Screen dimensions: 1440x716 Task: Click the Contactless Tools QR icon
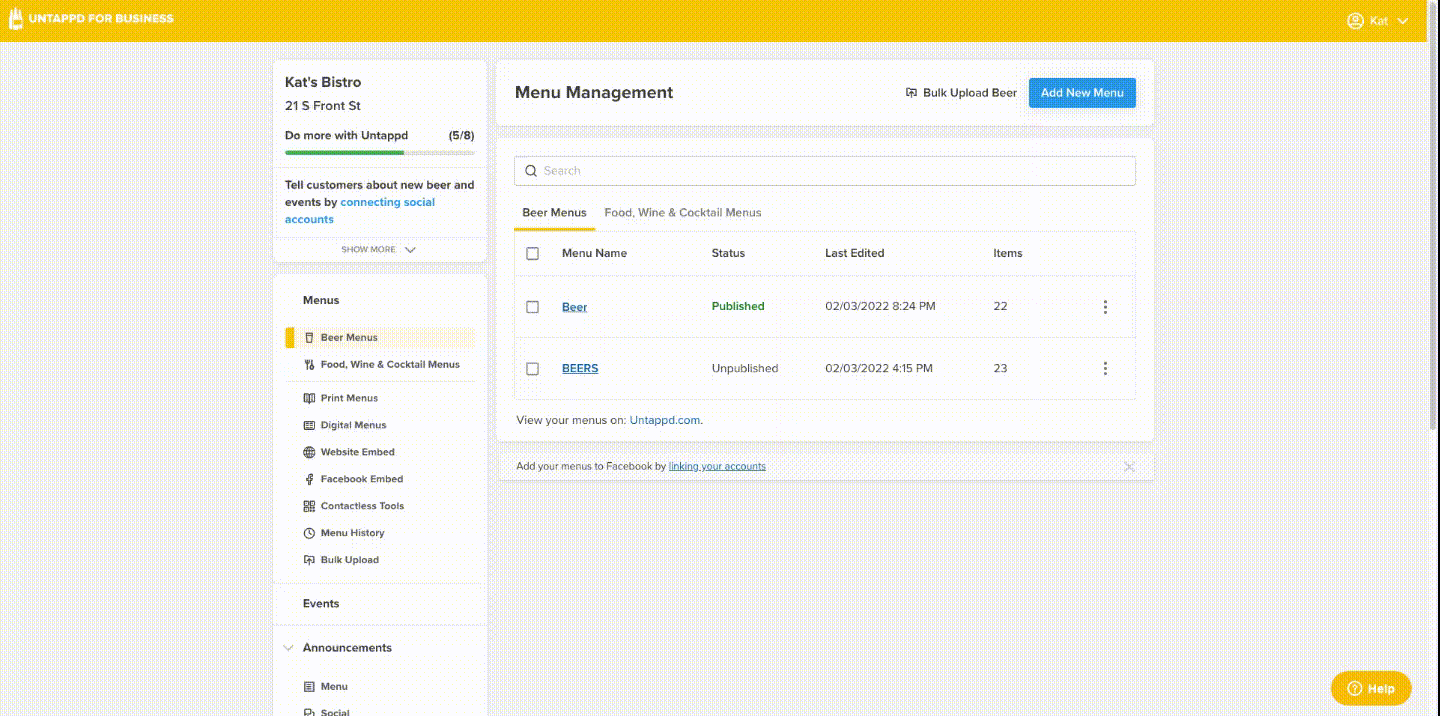[x=310, y=507]
